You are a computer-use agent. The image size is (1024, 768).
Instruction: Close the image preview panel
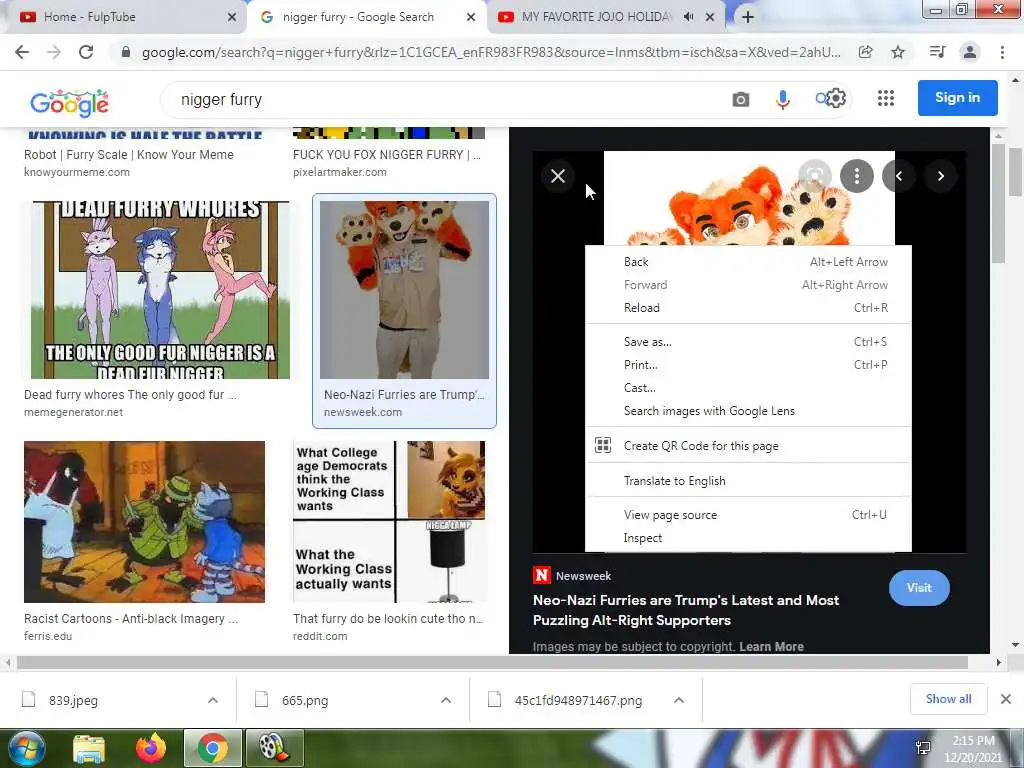[558, 176]
